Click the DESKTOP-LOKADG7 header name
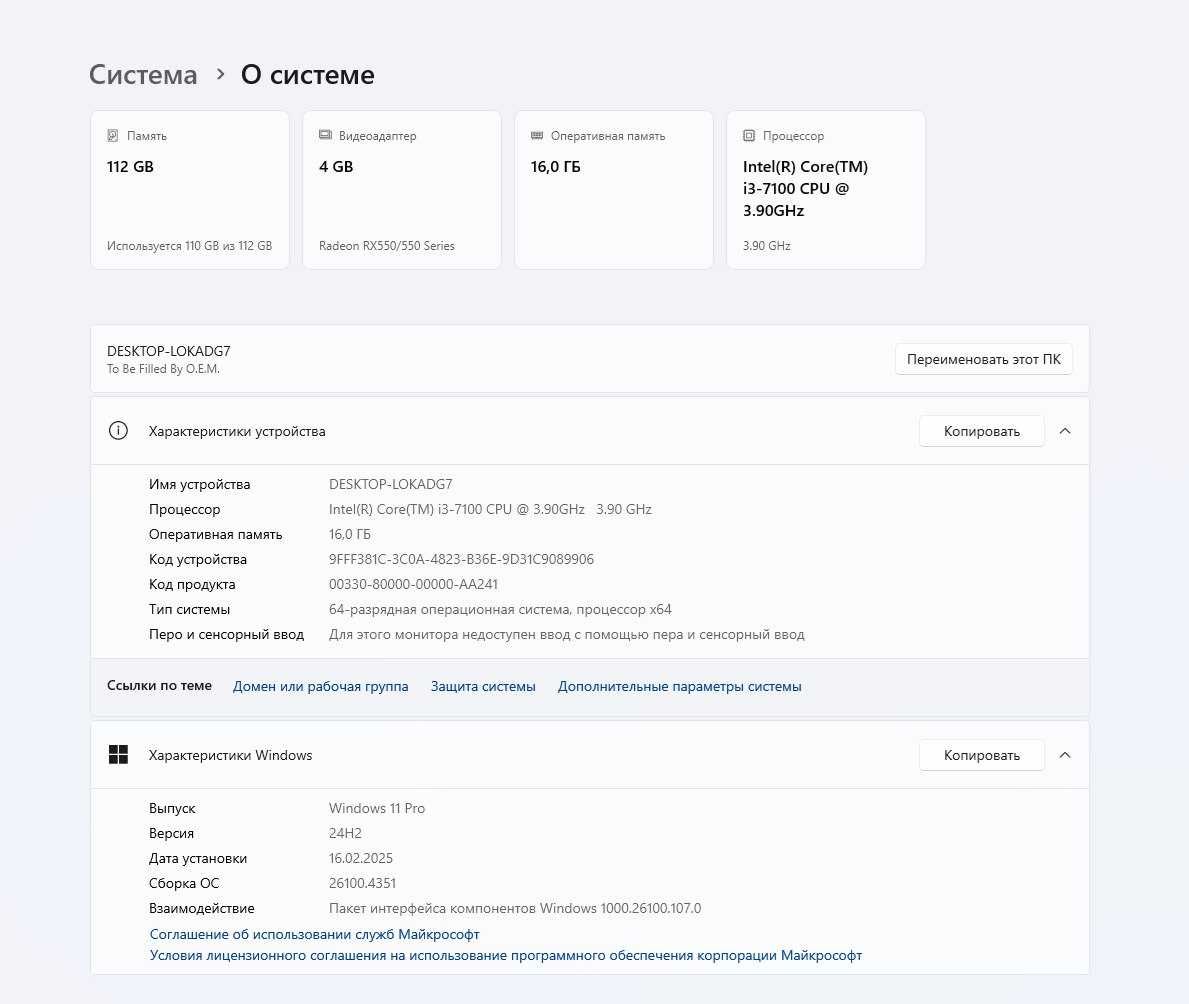The image size is (1189, 1004). (x=168, y=351)
